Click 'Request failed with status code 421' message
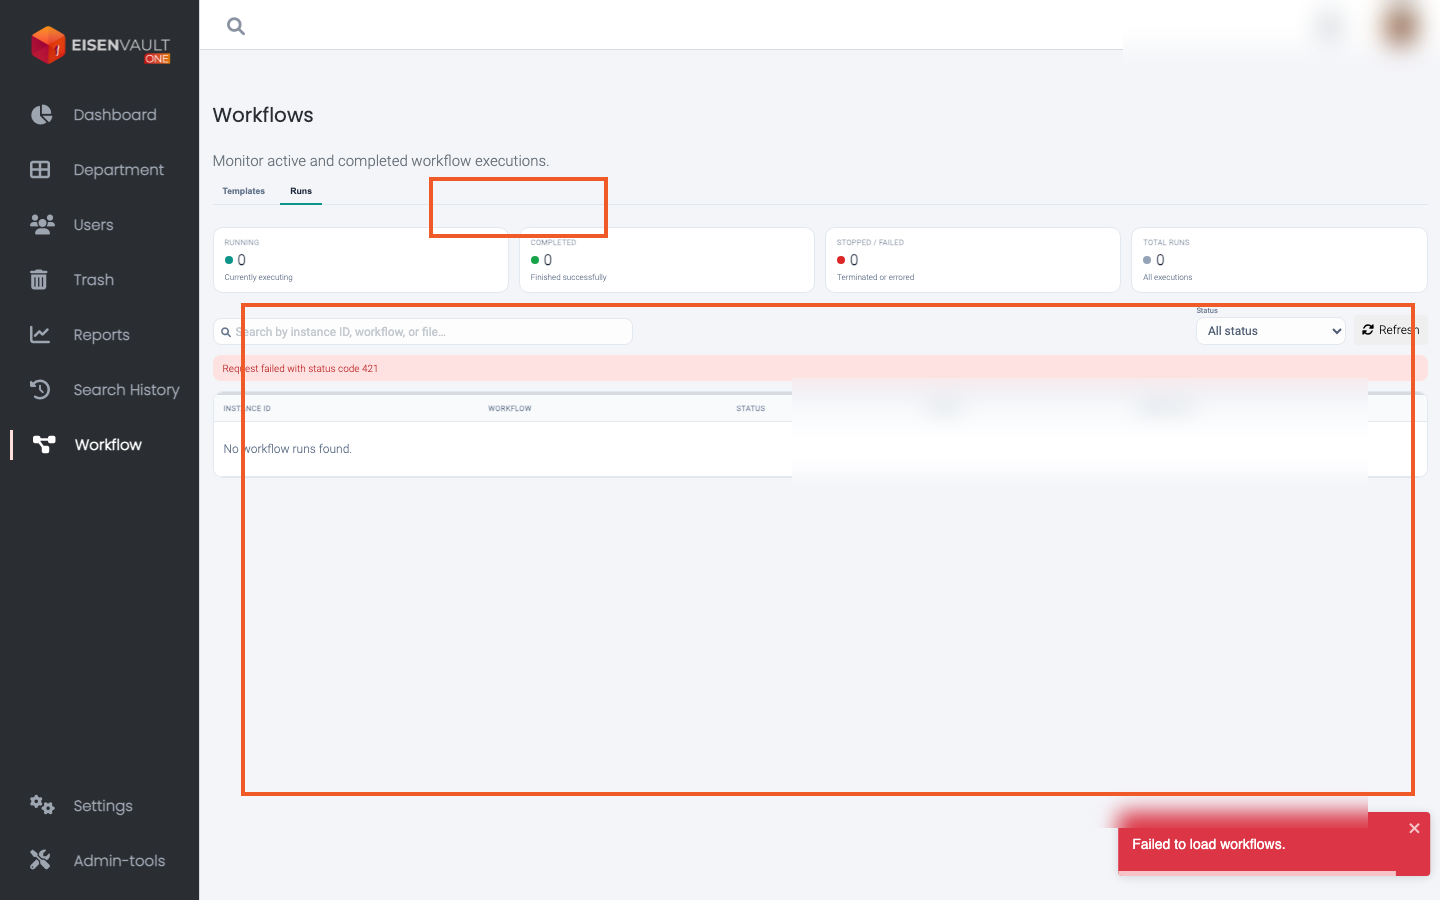The image size is (1440, 900). (300, 369)
